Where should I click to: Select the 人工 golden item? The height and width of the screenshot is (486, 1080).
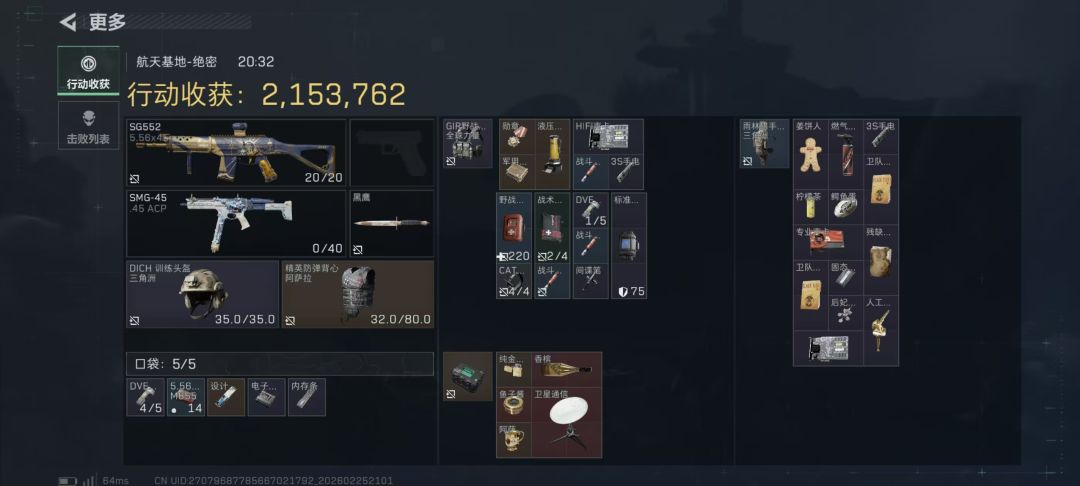[x=881, y=330]
